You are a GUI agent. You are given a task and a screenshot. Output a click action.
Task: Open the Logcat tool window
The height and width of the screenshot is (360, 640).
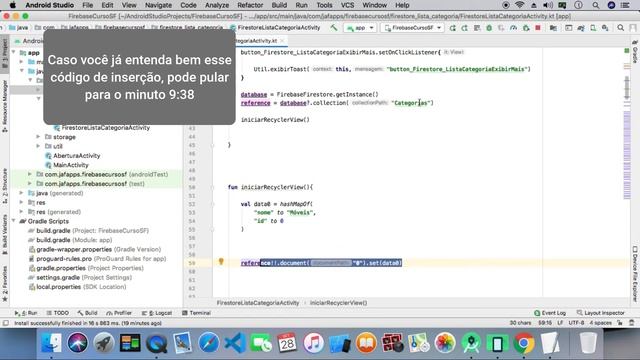coord(157,313)
